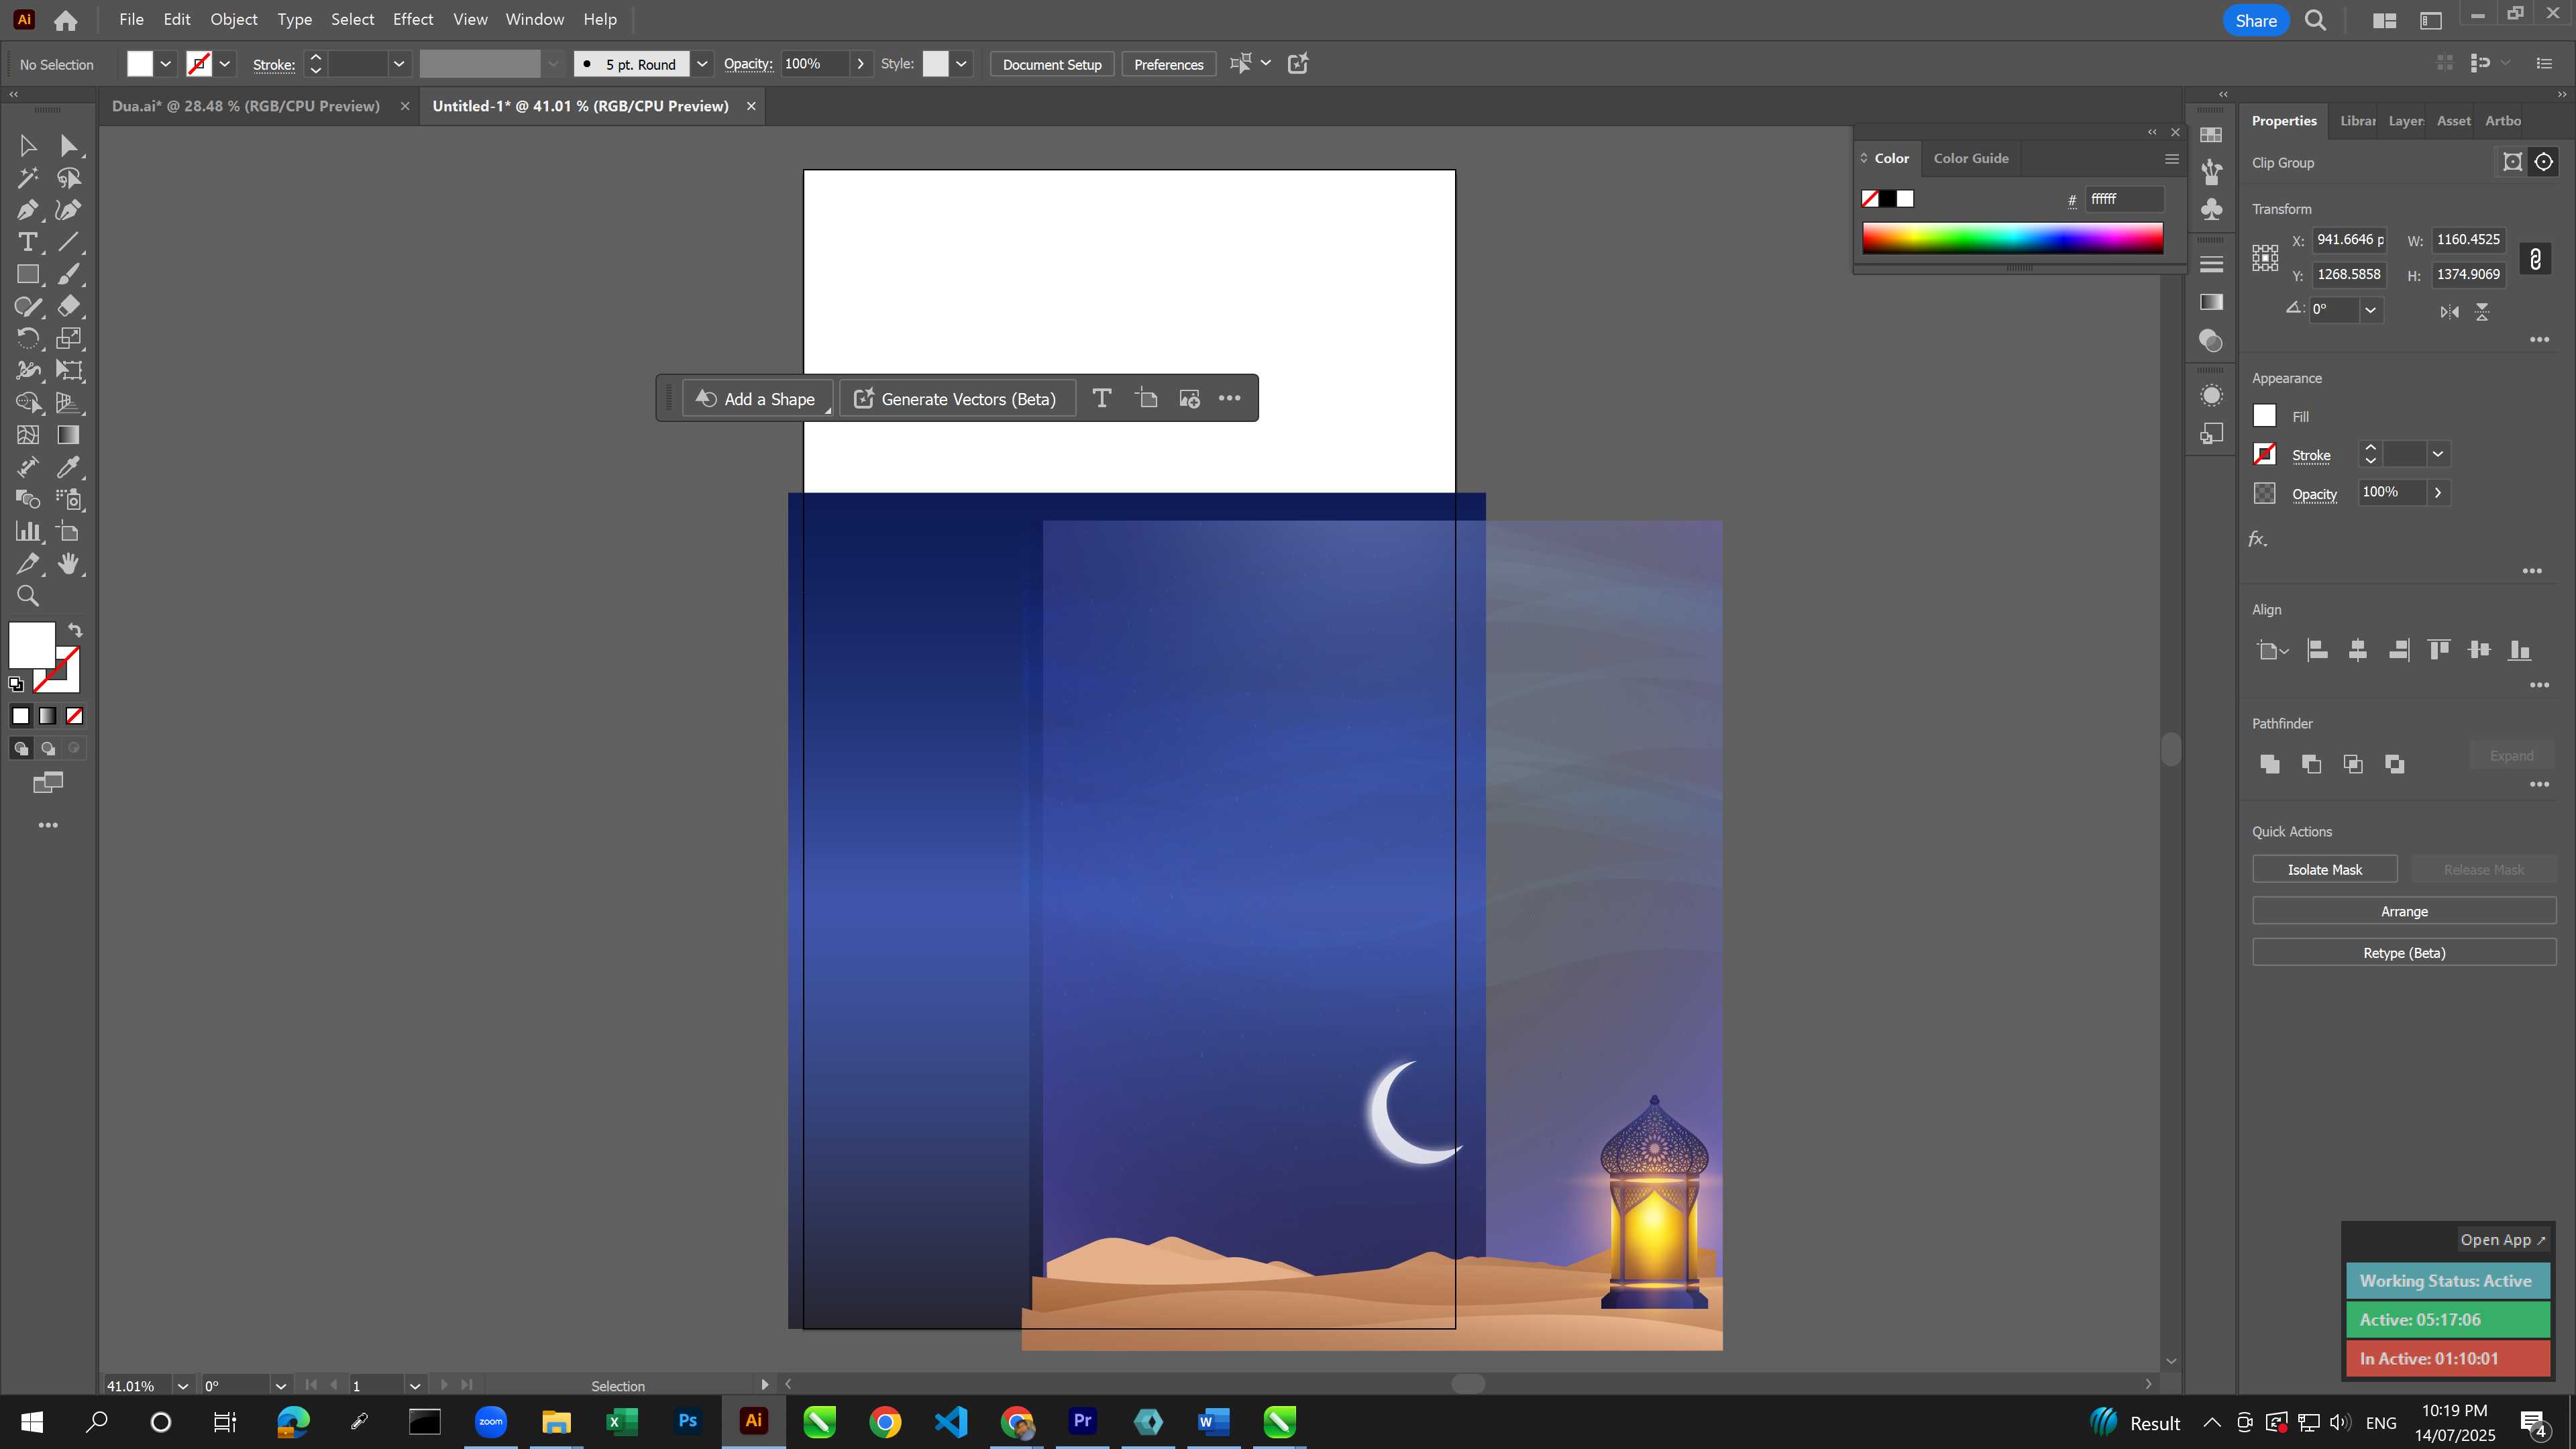Viewport: 2576px width, 1449px height.
Task: Open the Effect menu
Action: (x=413, y=19)
